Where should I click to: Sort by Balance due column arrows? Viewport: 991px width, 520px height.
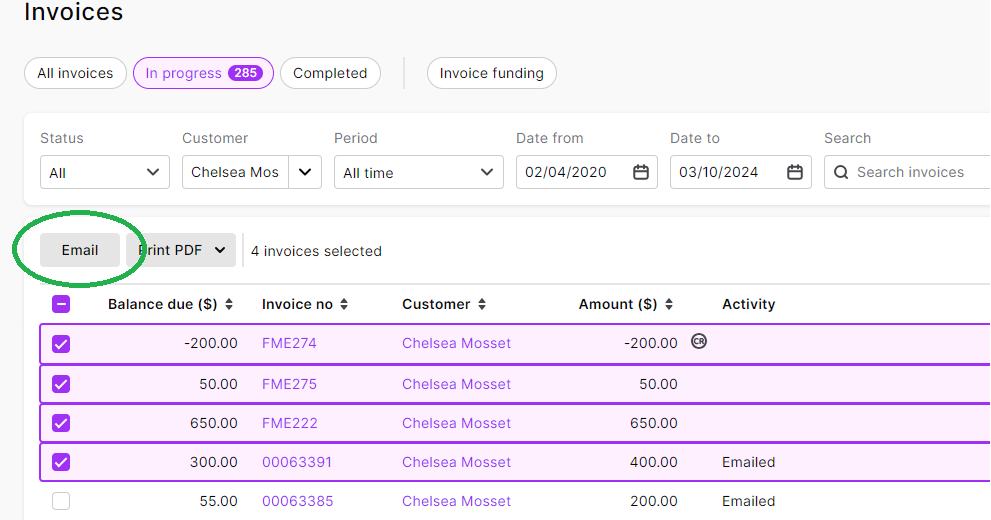229,304
